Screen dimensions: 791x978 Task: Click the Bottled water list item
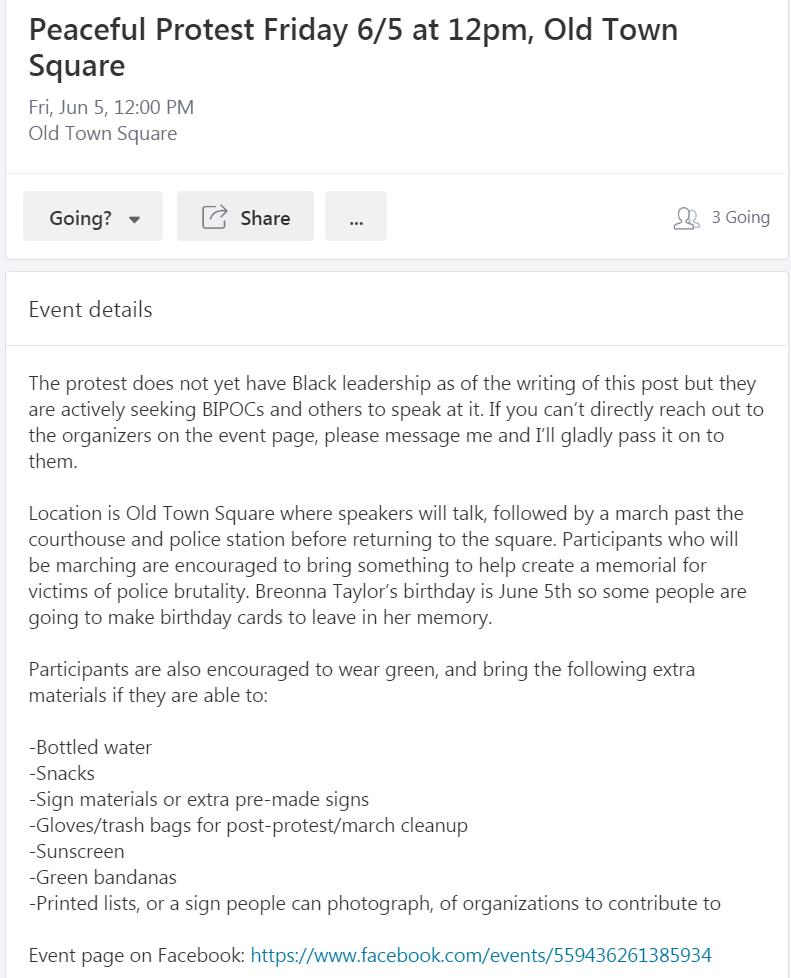click(91, 747)
